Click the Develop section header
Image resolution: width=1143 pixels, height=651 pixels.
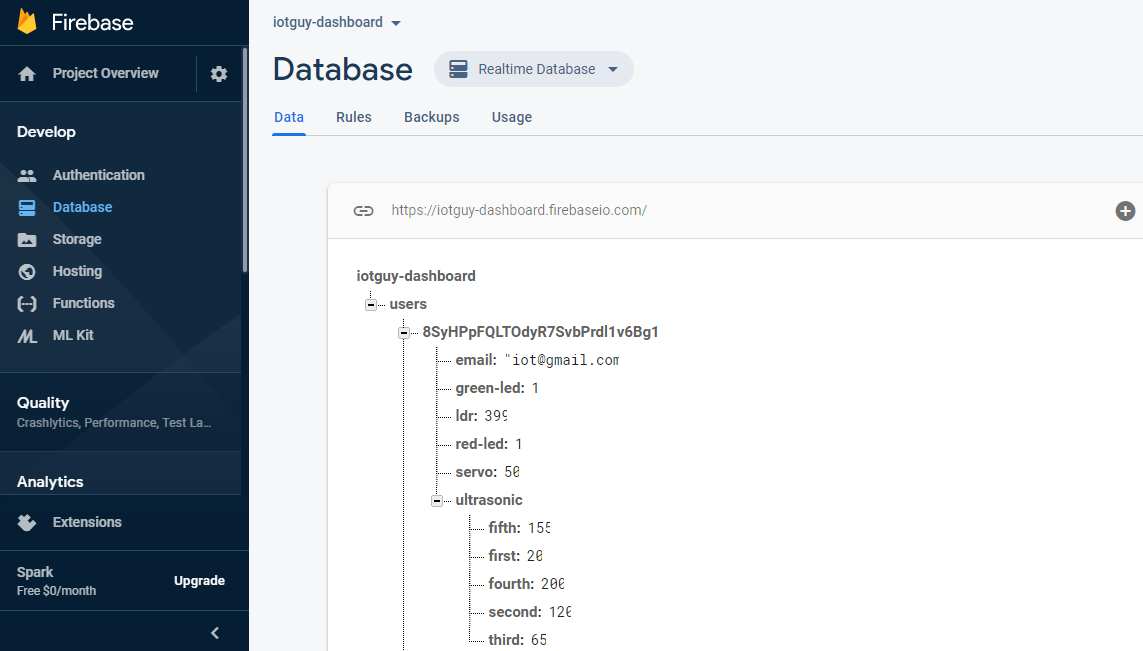tap(46, 132)
